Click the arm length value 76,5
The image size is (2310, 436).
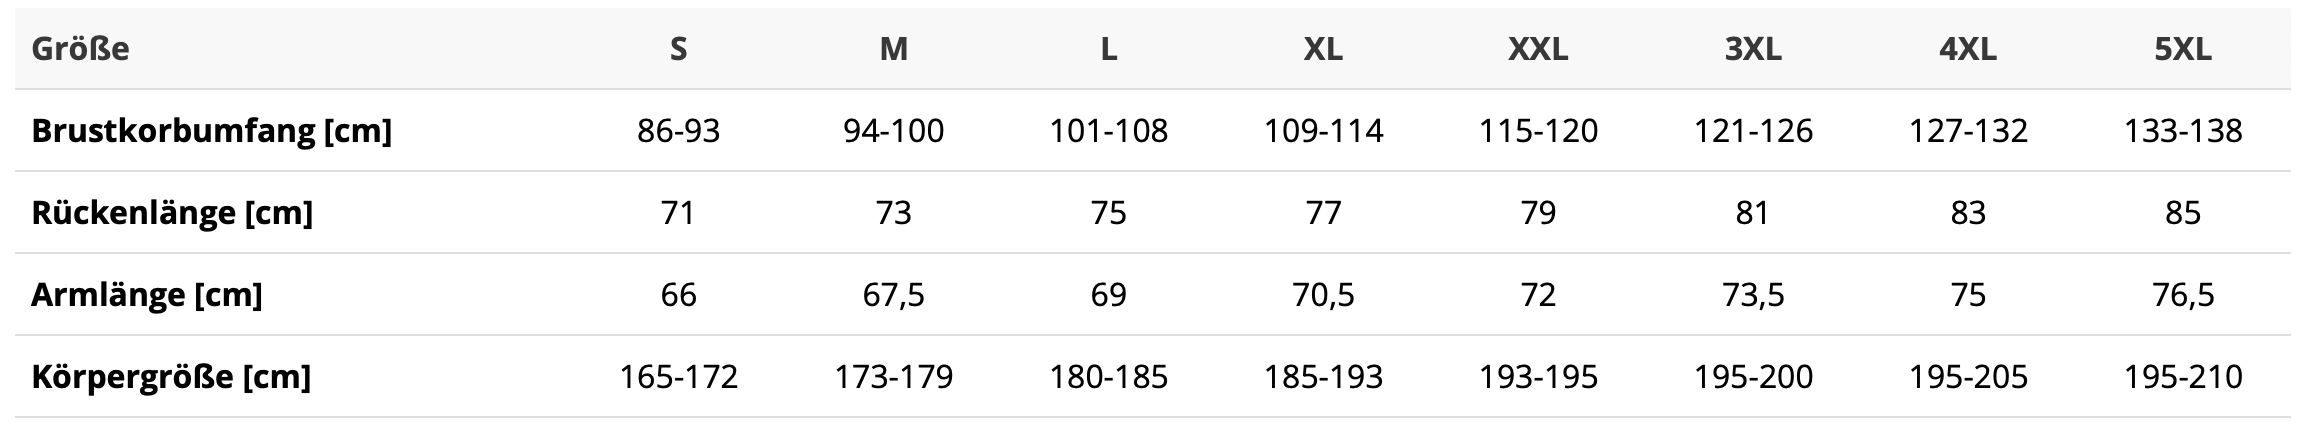tap(2182, 295)
